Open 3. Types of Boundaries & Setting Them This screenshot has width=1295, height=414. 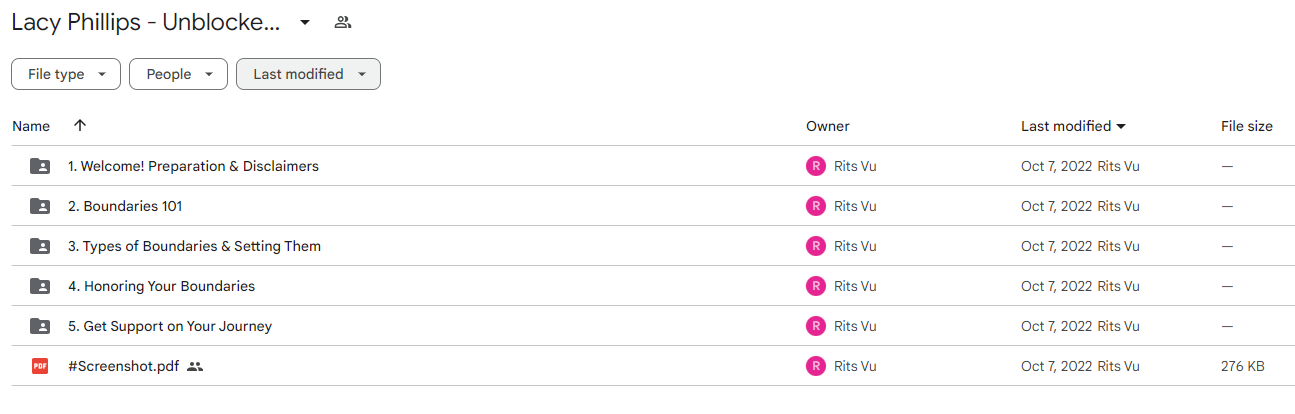pyautogui.click(x=194, y=246)
